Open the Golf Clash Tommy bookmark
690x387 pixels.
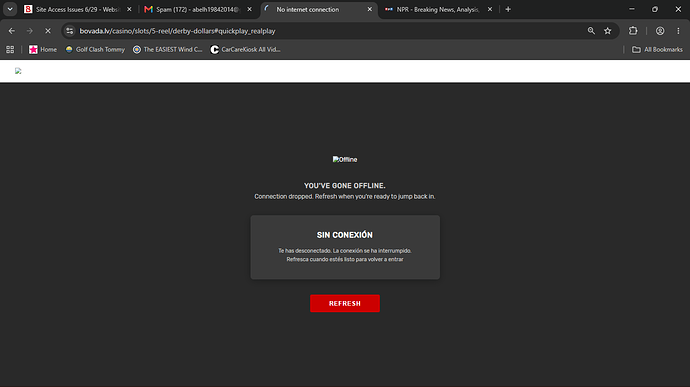click(95, 49)
